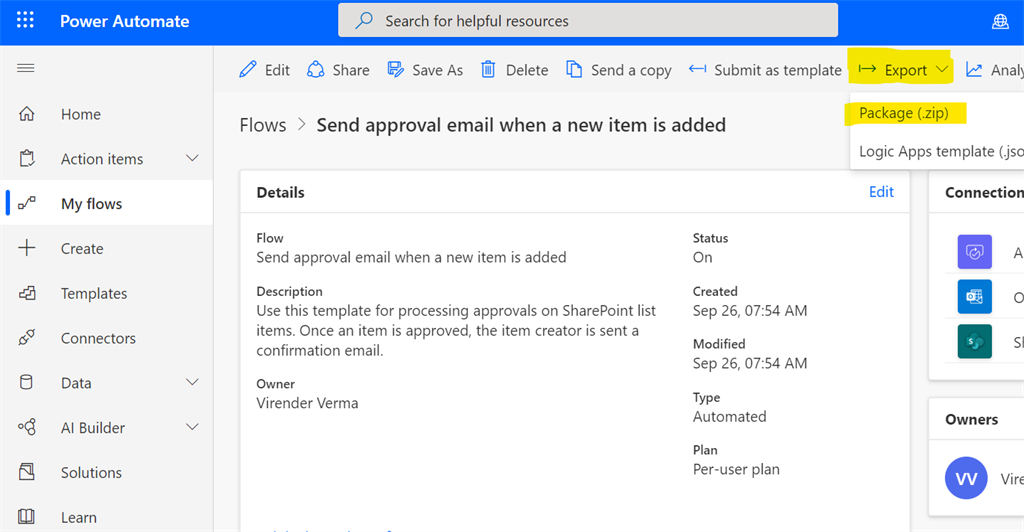Go to Flows breadcrumb link
Image resolution: width=1024 pixels, height=532 pixels.
click(x=263, y=125)
